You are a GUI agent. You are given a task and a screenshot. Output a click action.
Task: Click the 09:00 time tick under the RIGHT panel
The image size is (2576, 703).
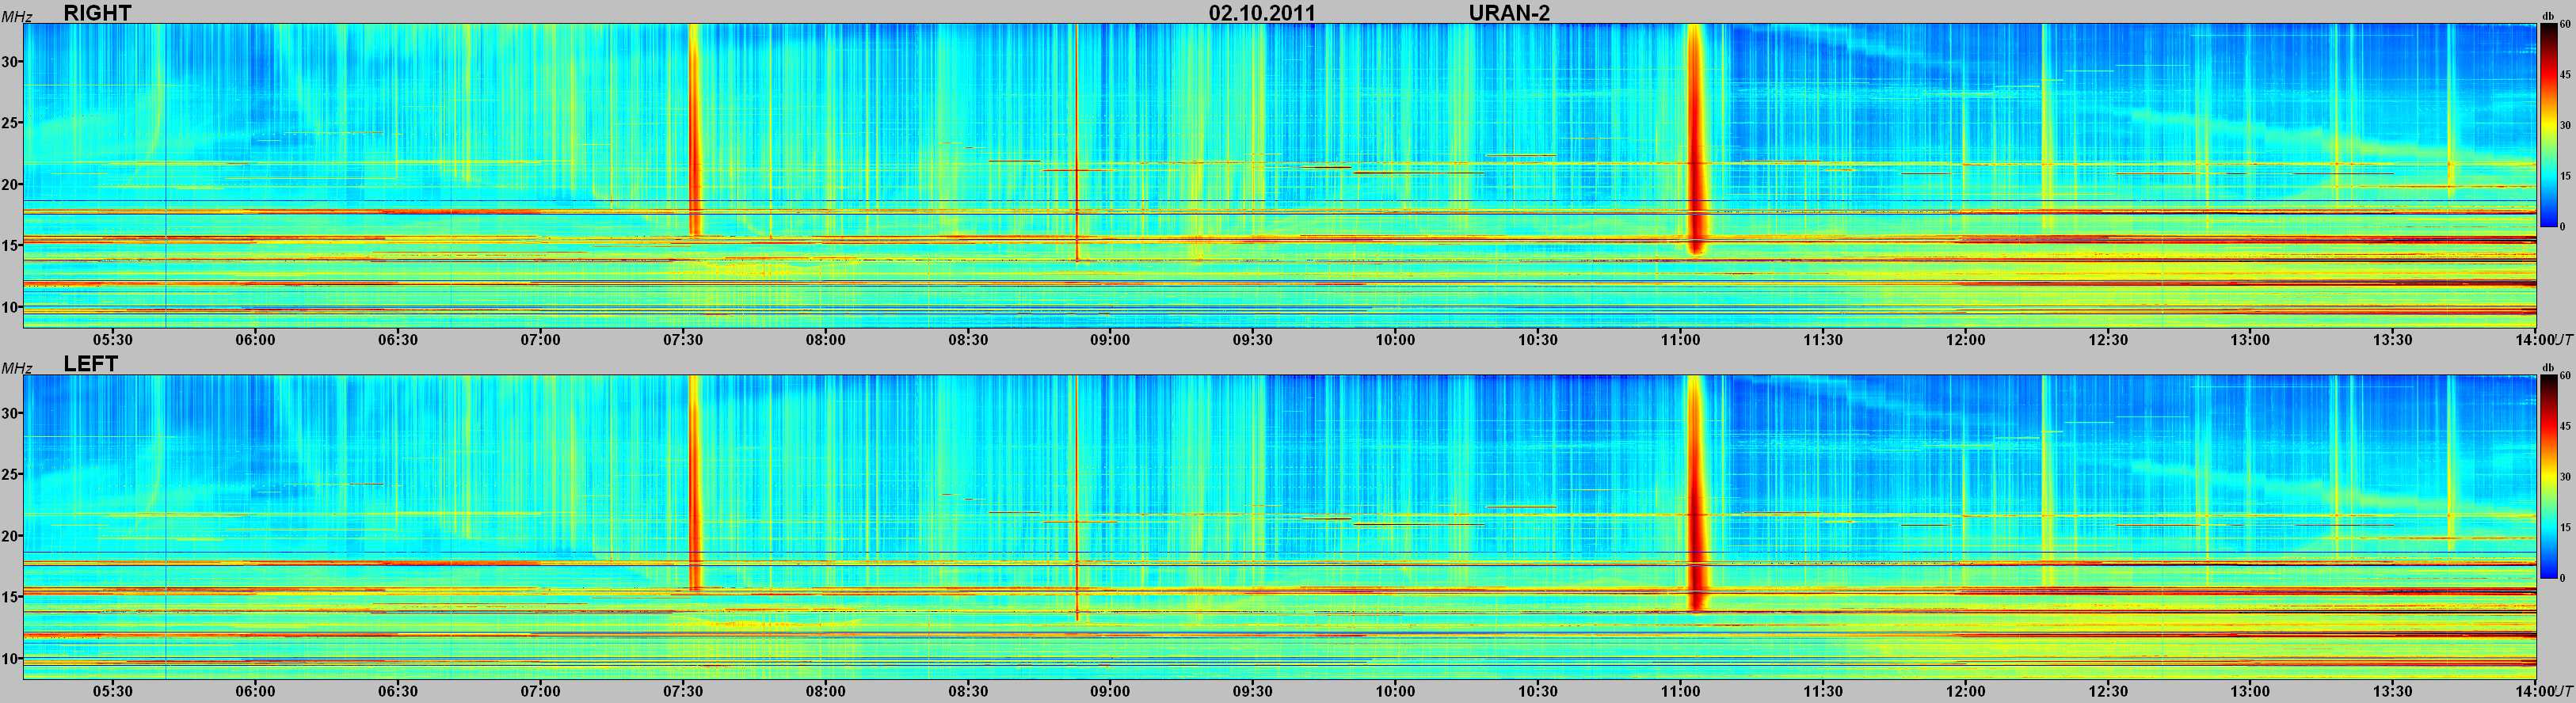pos(1110,340)
